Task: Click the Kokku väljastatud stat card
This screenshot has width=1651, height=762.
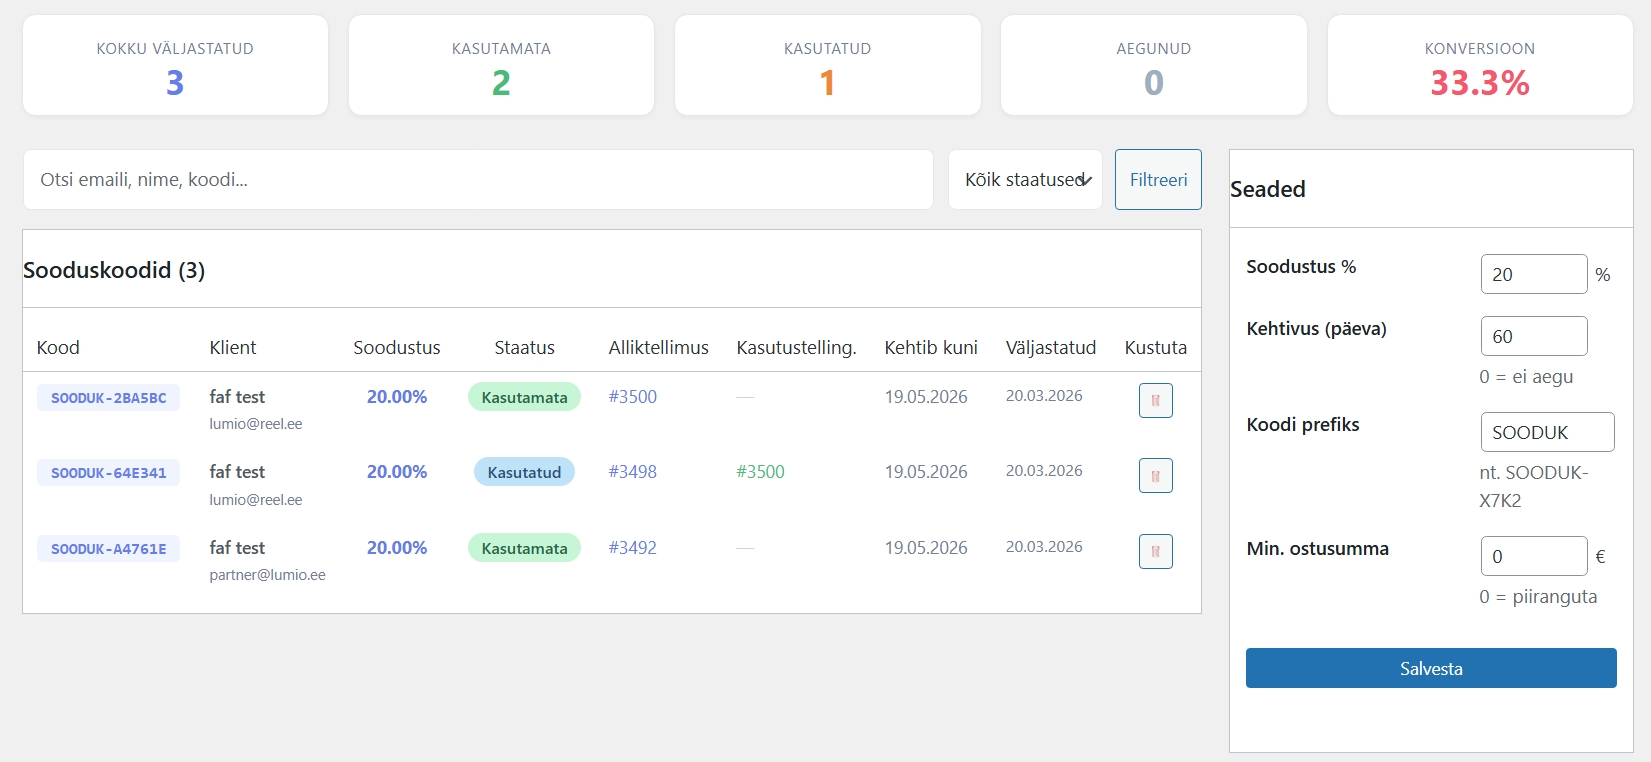Action: tap(175, 65)
